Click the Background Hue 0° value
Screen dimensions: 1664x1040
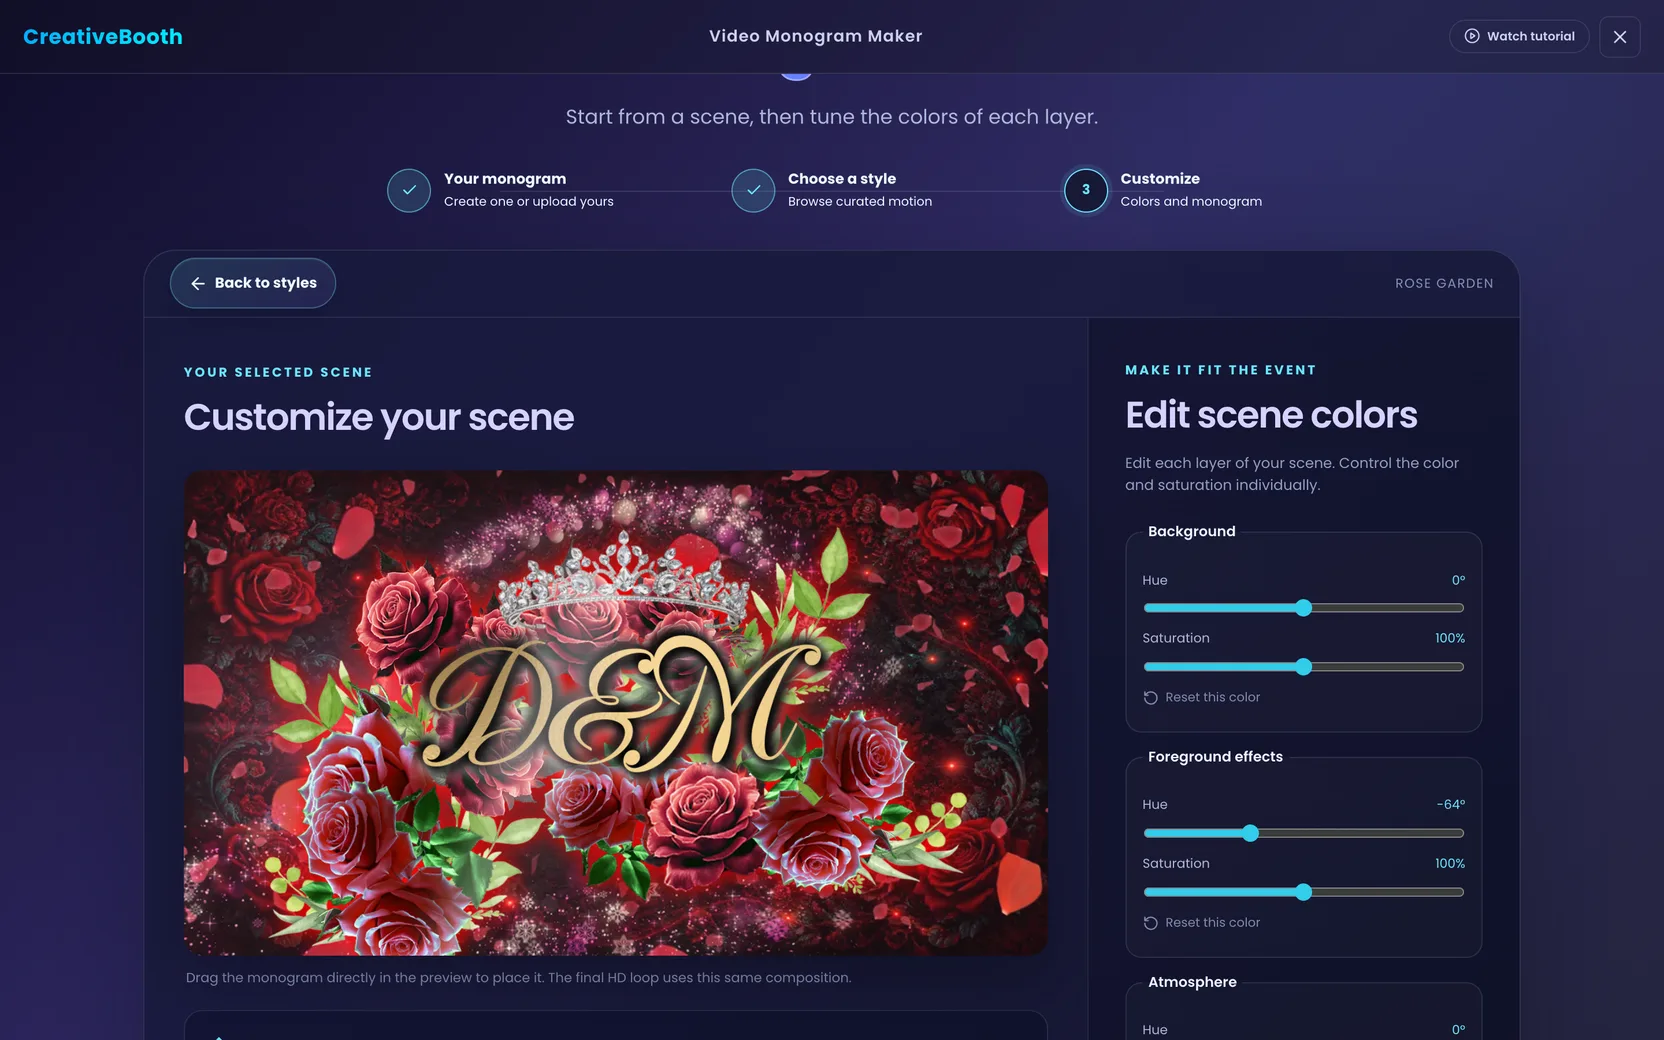click(1458, 580)
